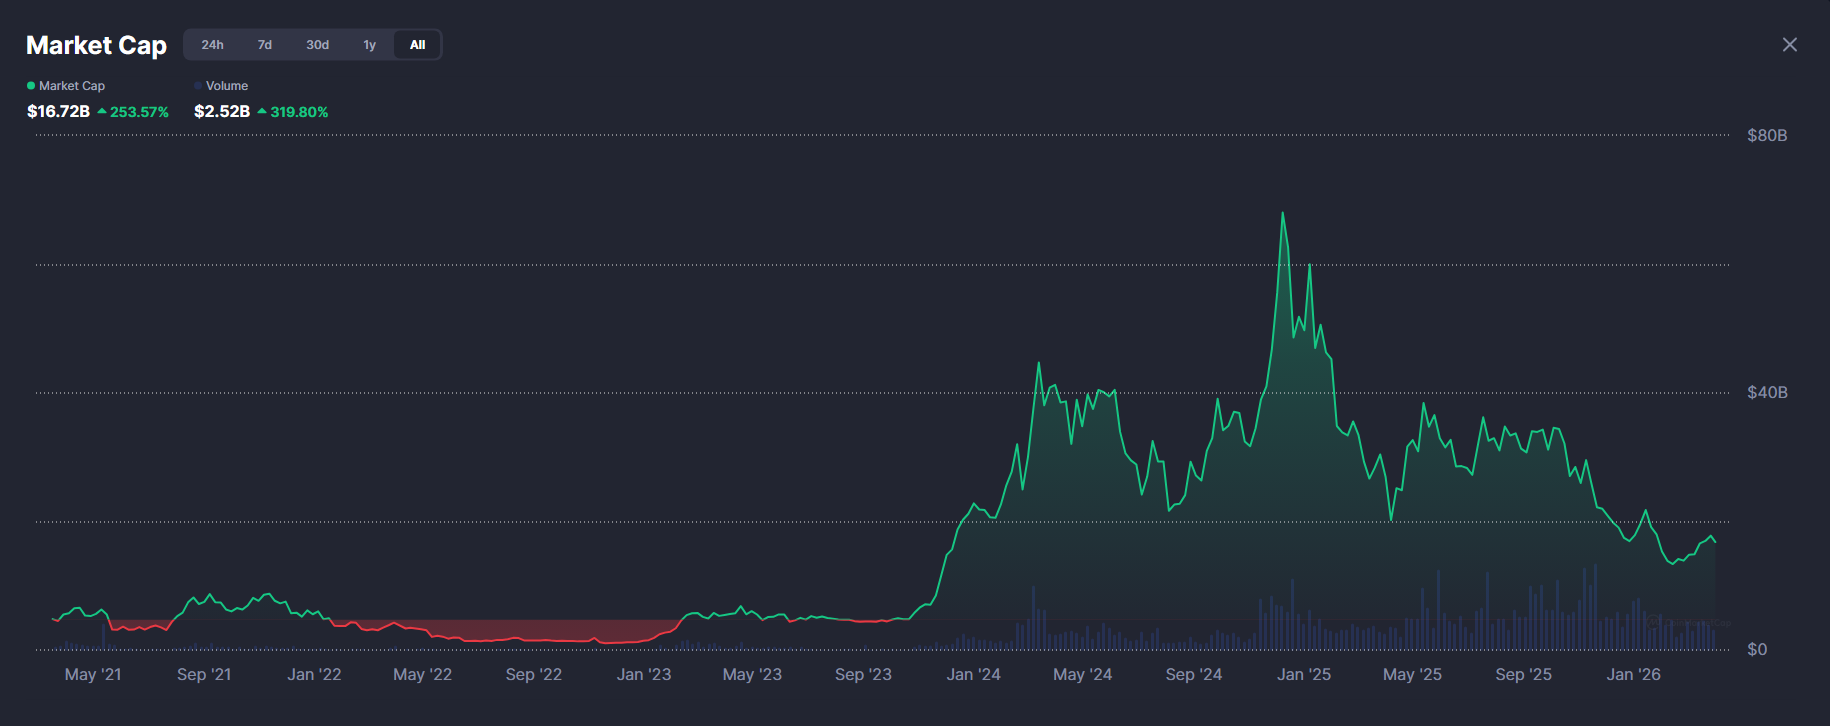Click the $2.52B volume value
The width and height of the screenshot is (1830, 726).
(222, 111)
